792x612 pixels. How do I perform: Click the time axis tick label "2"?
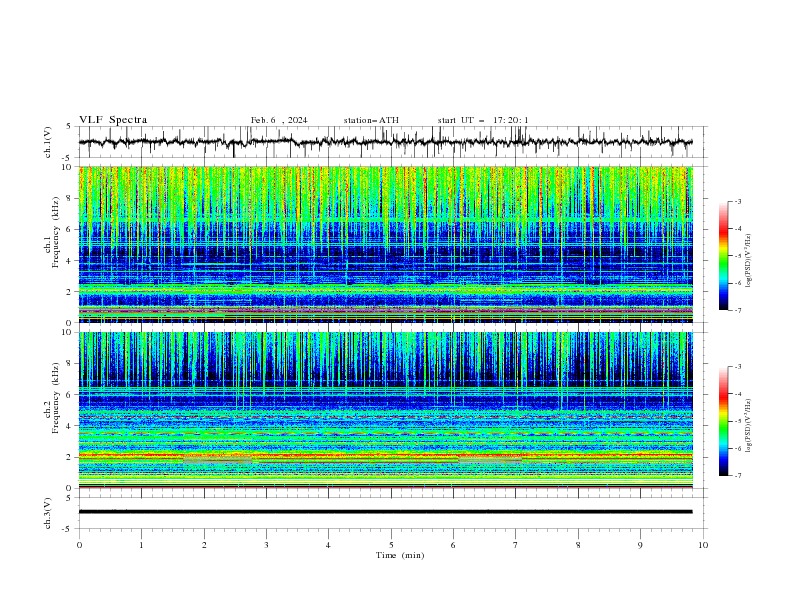point(204,545)
